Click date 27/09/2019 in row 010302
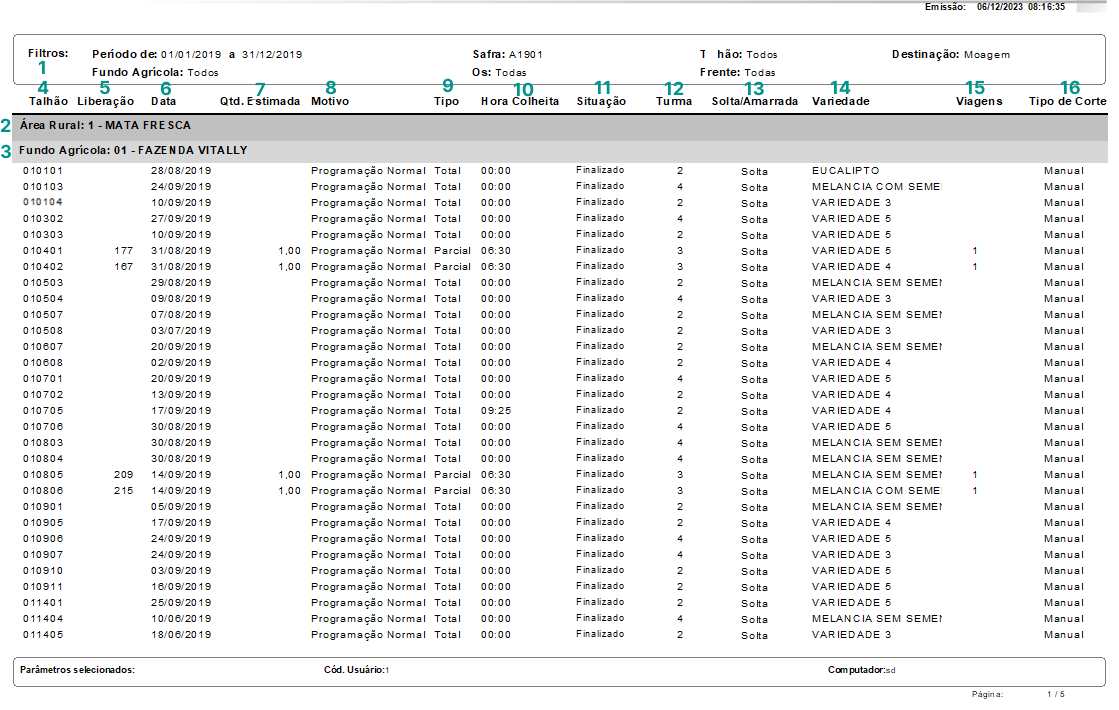 181,219
